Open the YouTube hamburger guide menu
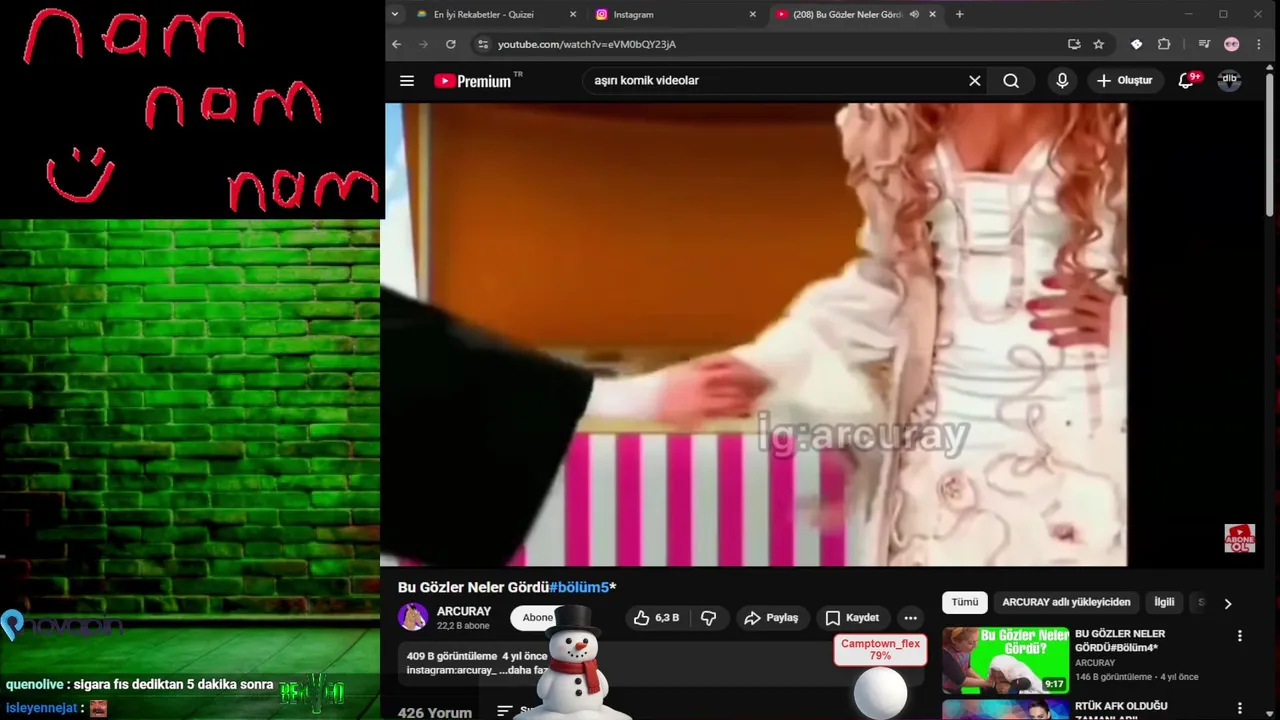 click(407, 81)
